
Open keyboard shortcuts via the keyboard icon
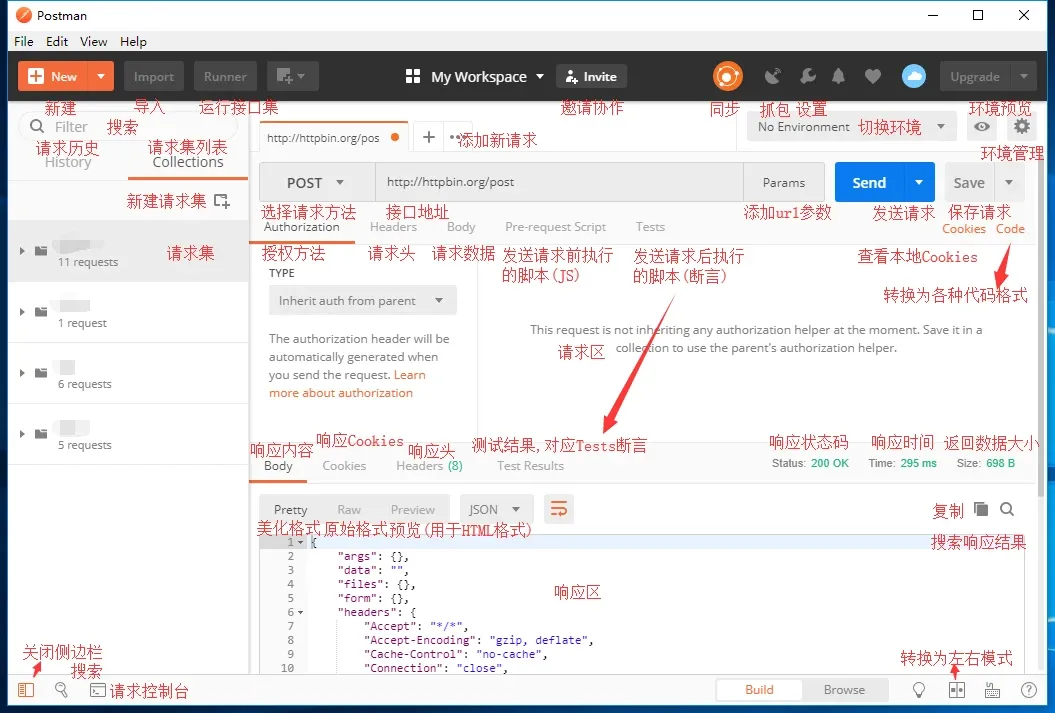991,689
